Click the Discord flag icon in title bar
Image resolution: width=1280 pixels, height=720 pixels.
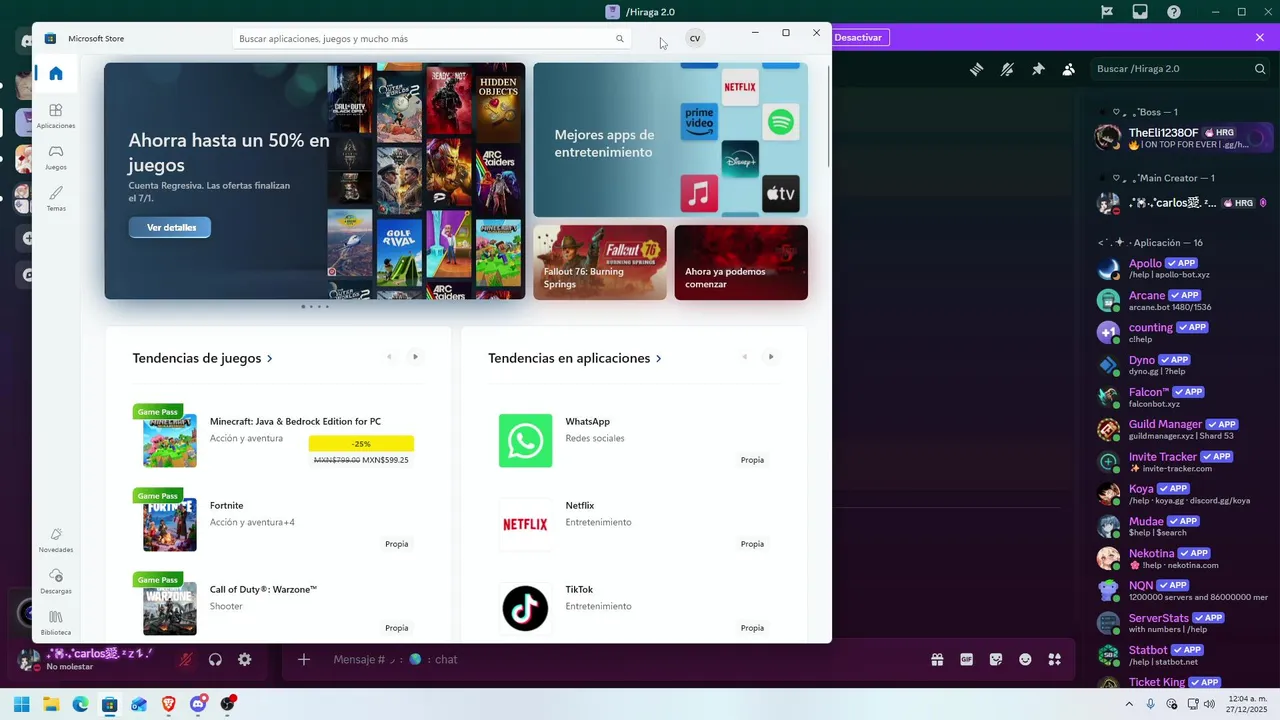tap(1107, 12)
